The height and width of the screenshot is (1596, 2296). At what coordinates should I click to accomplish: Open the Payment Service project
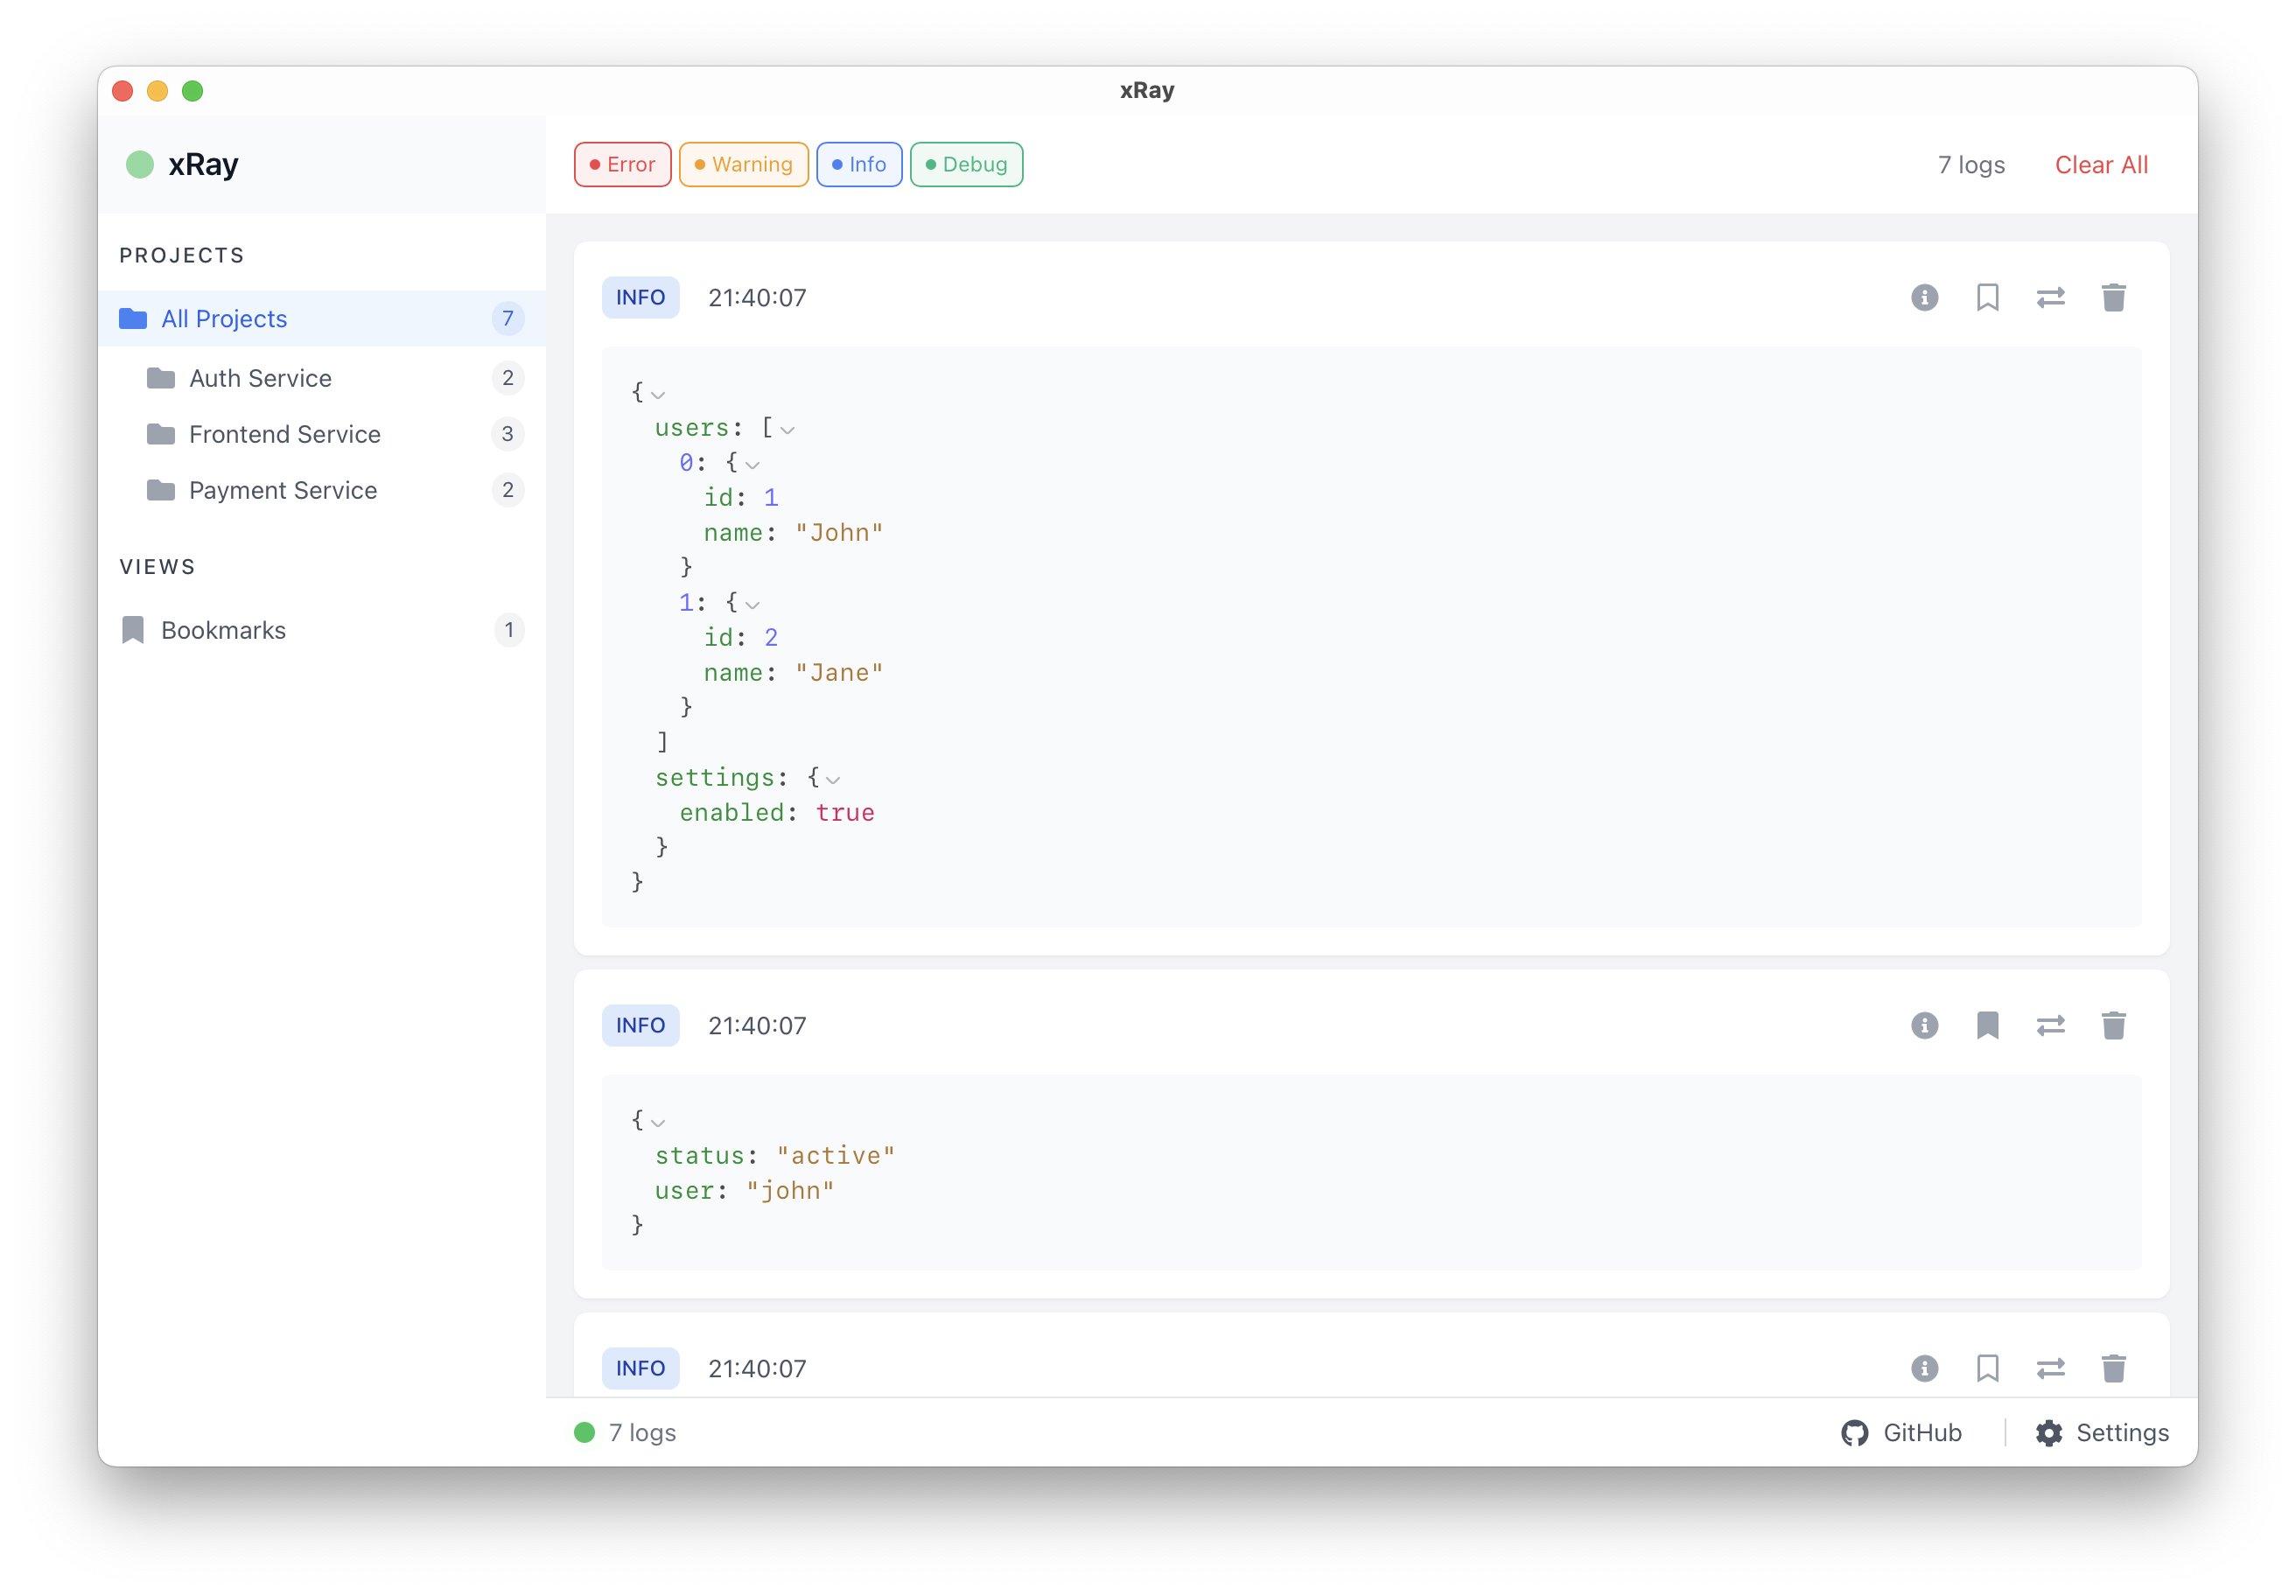pyautogui.click(x=321, y=490)
